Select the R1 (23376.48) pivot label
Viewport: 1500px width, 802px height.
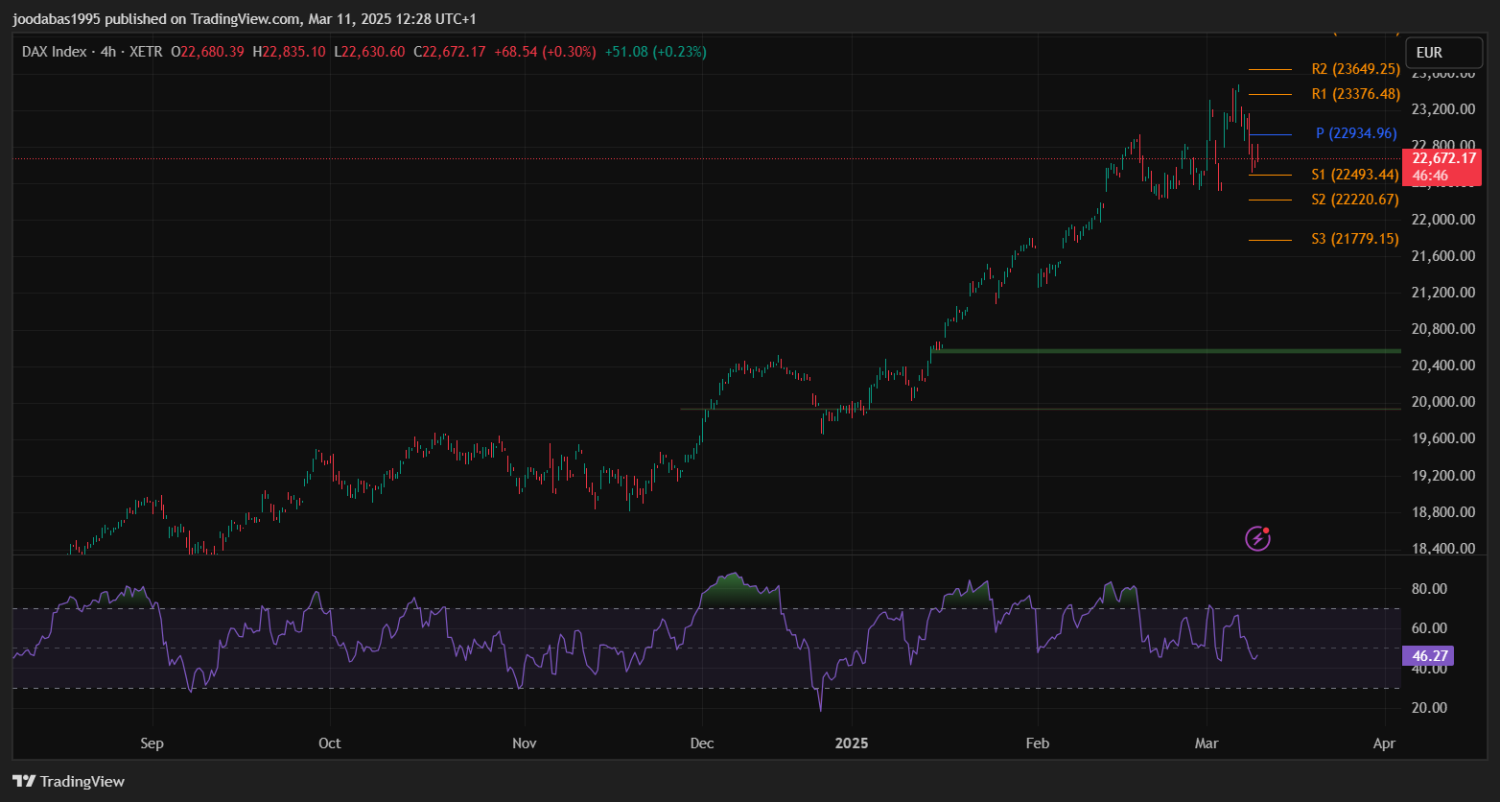1354,94
